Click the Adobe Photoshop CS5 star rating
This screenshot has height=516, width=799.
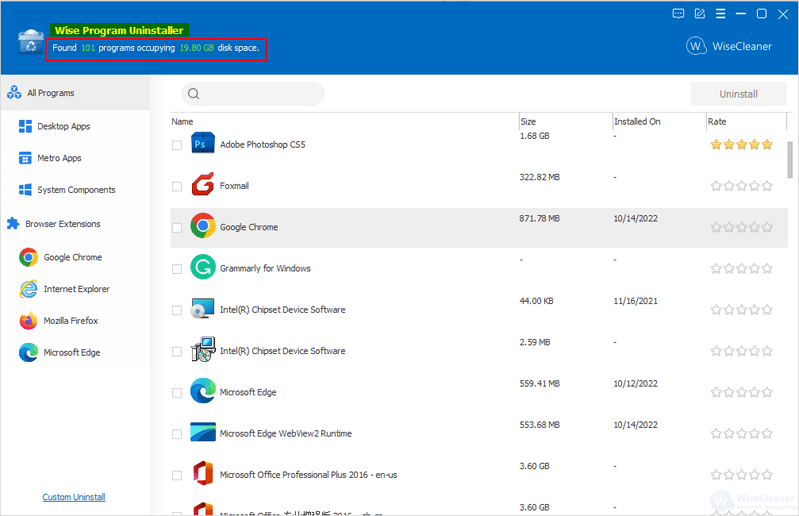coord(741,145)
